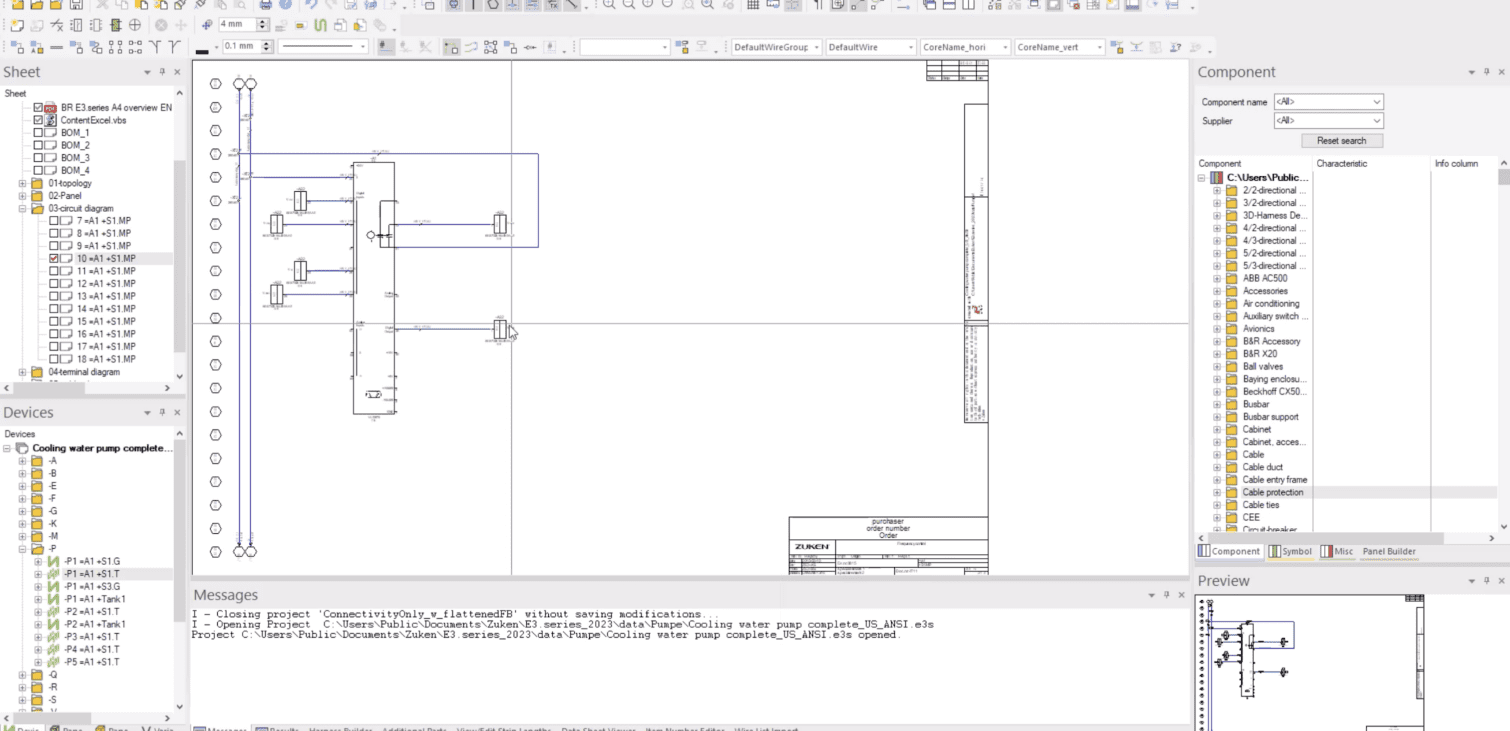Click the help question mark icon
The image size is (1510, 731).
285,5
